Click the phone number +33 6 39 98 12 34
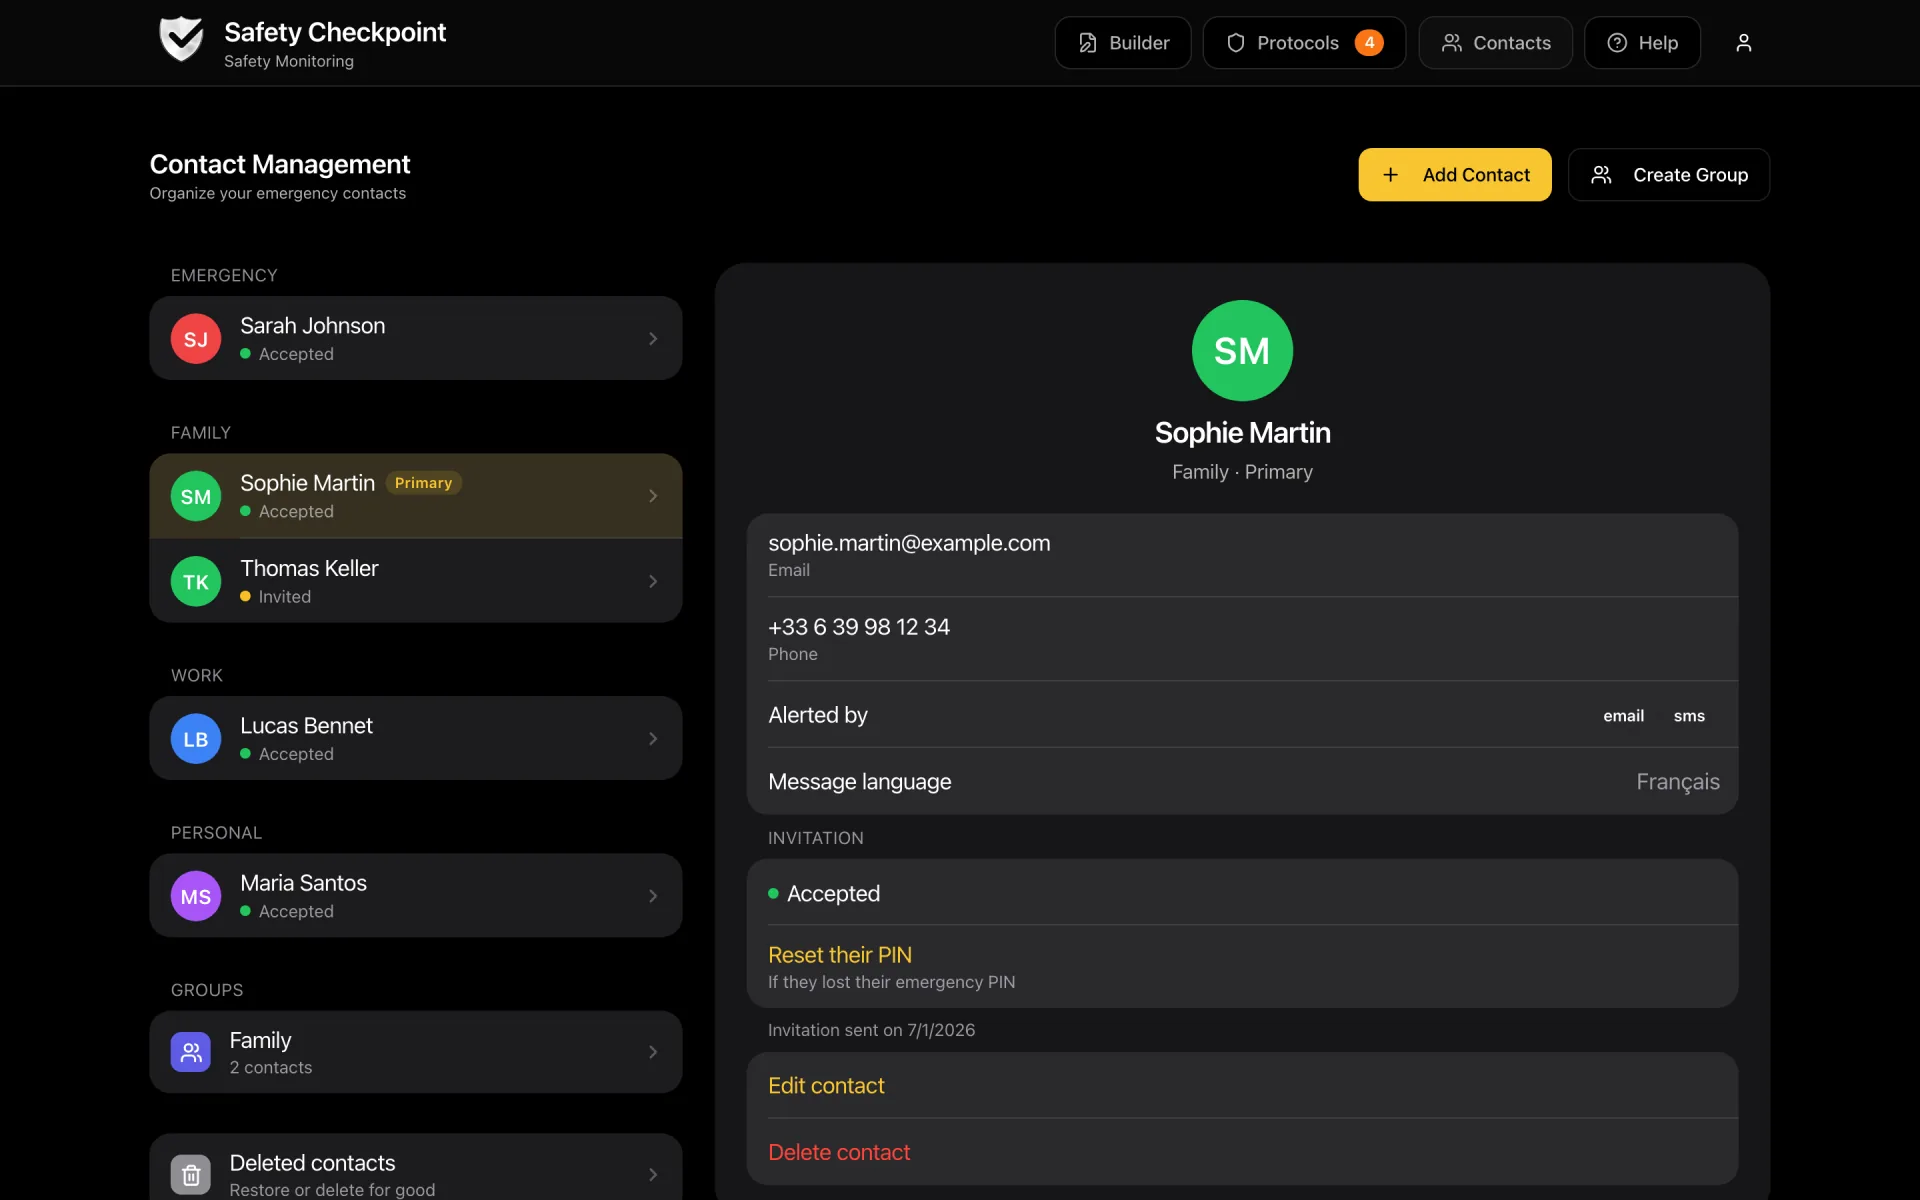Screen dimensions: 1920x1200 pos(859,627)
